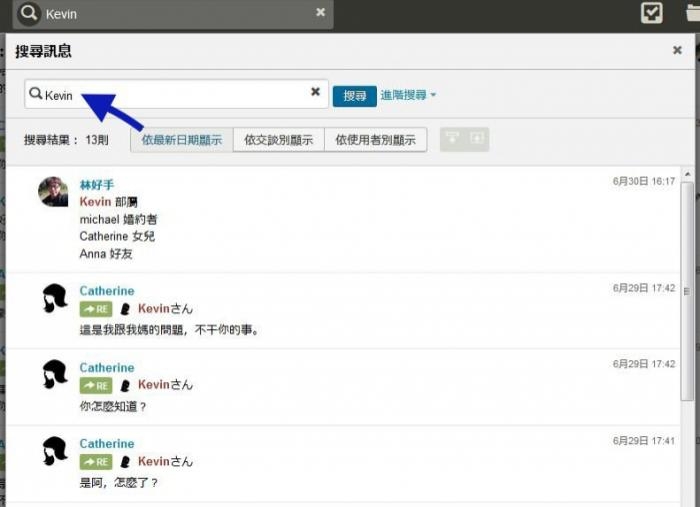This screenshot has width=700, height=507.
Task: Click the magnifier icon in top search bar
Action: [x=29, y=13]
